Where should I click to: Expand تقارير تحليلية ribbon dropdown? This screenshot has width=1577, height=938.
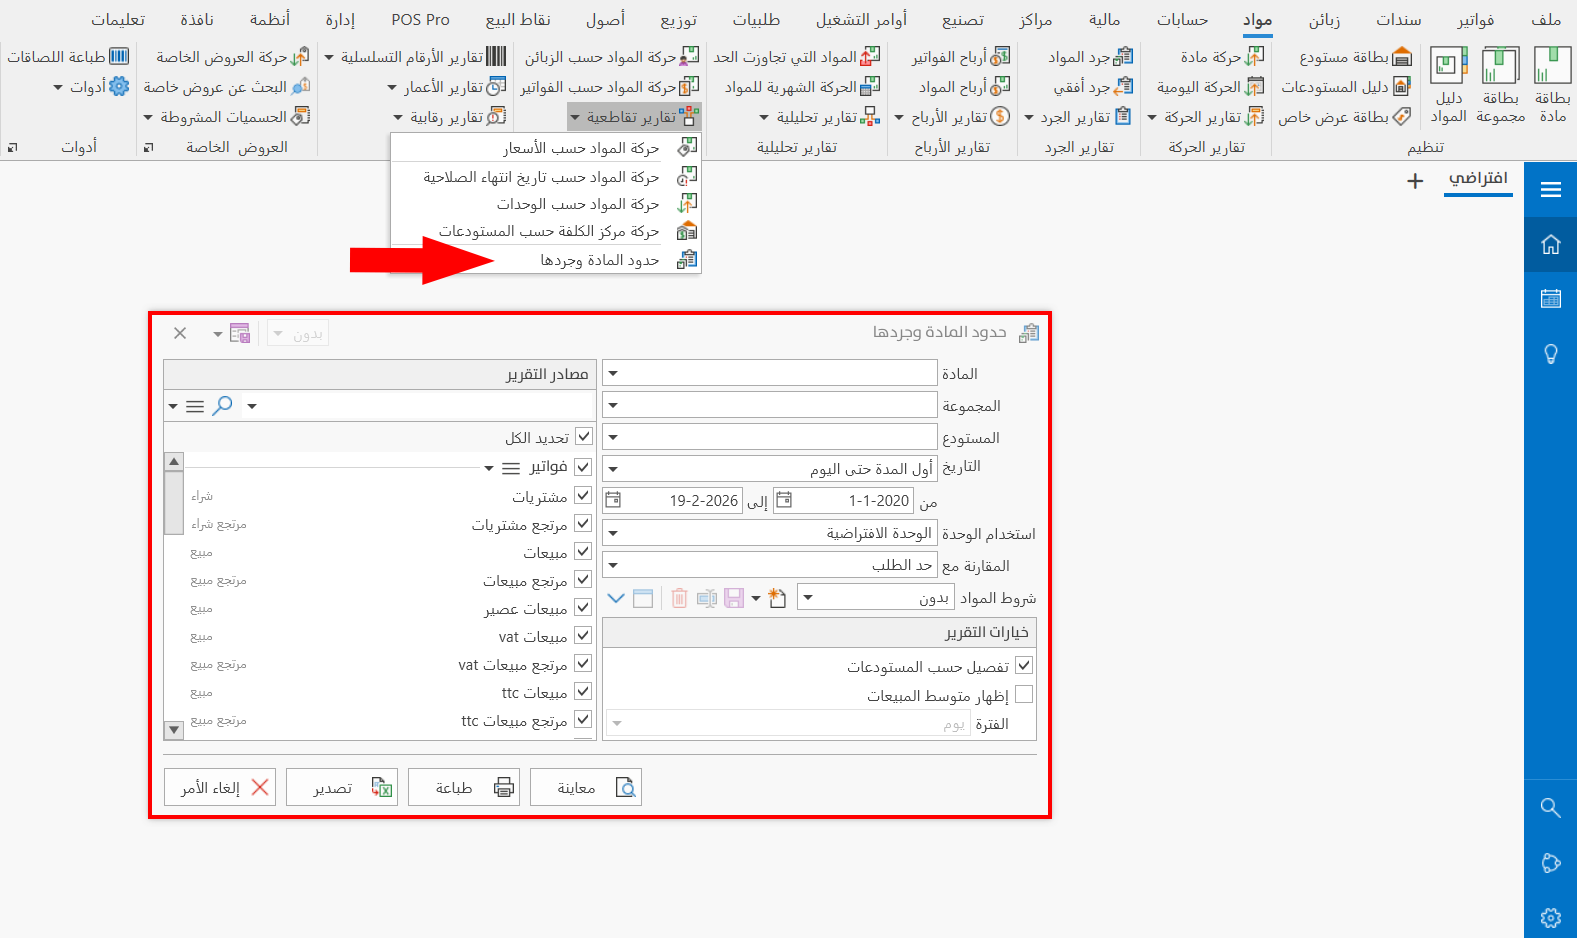coord(819,117)
